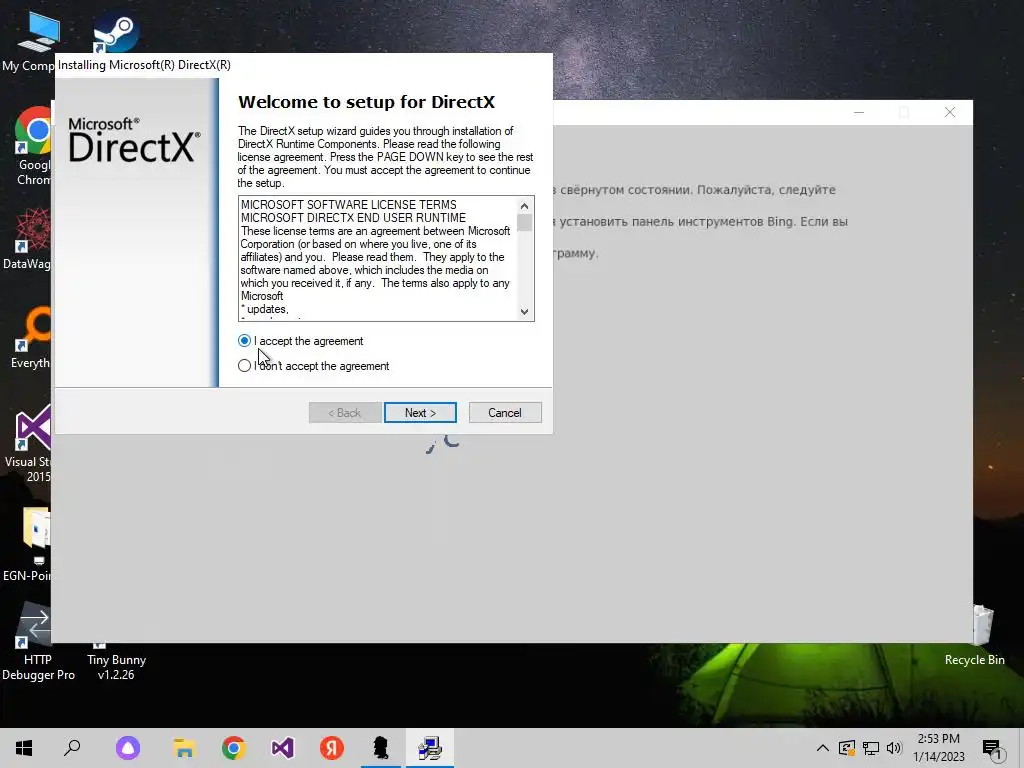Click Bing toolbar text in background window
Viewport: 1024px width, 768px height.
click(703, 221)
